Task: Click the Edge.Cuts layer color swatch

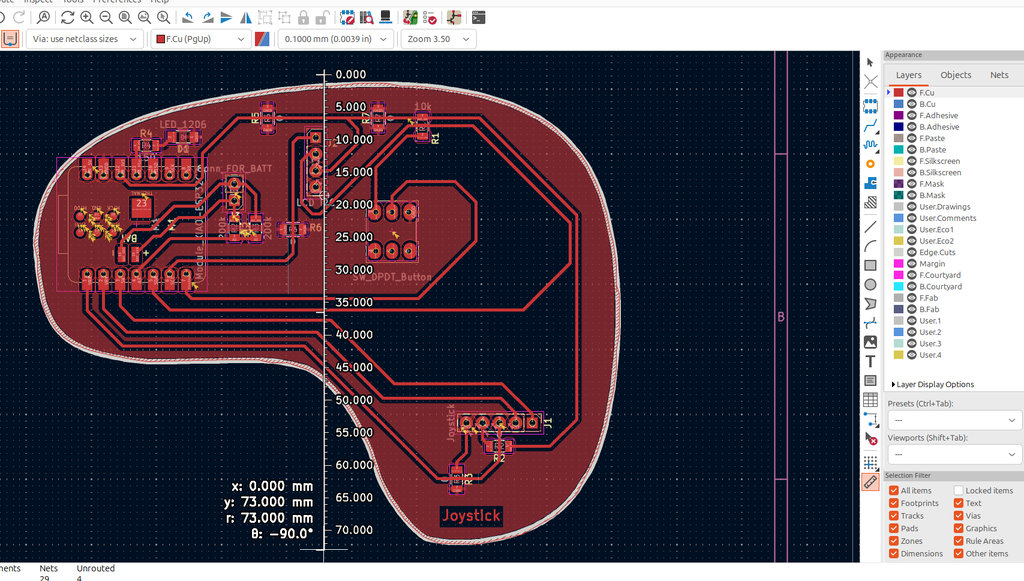Action: point(899,252)
